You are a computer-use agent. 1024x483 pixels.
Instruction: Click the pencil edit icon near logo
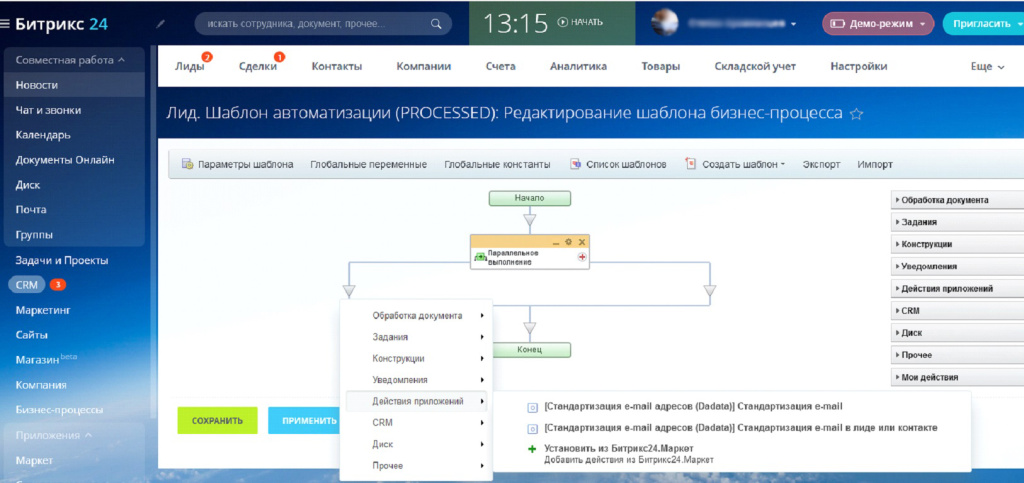click(161, 24)
